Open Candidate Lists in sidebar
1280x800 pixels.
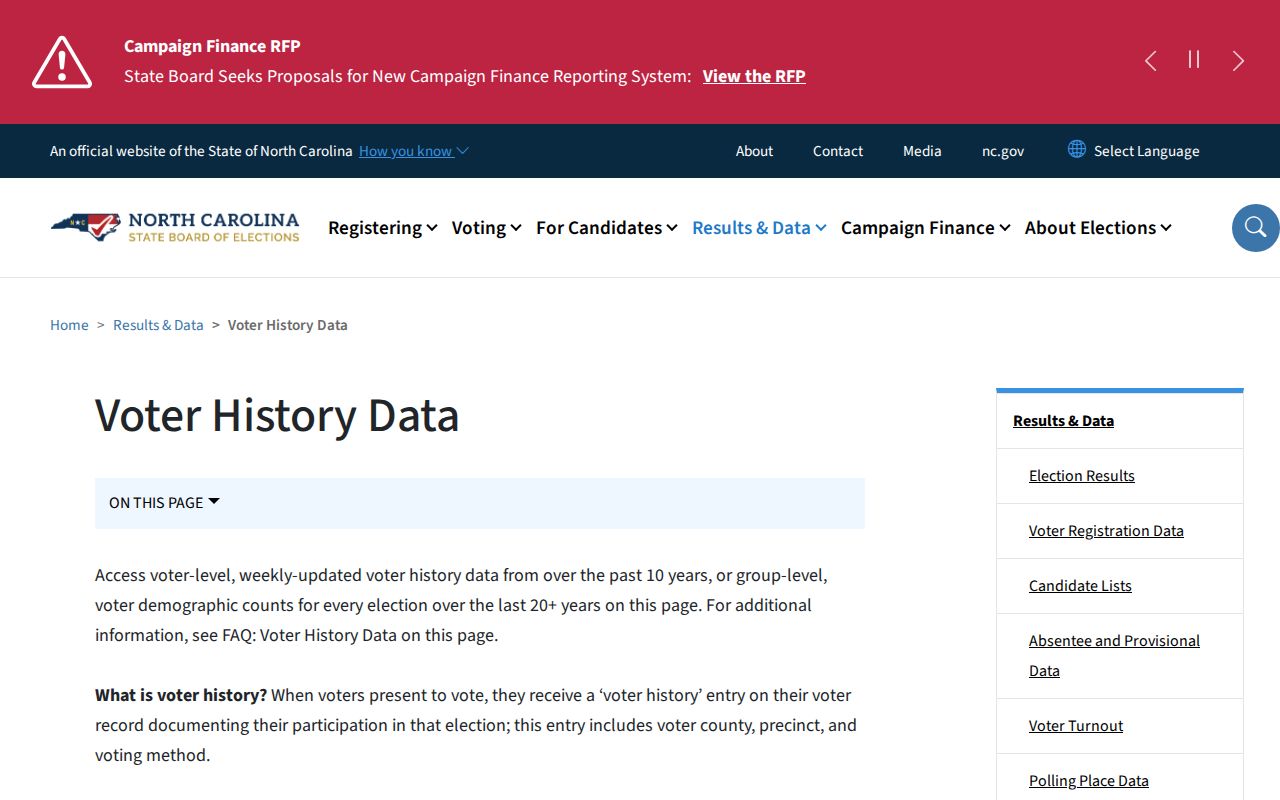1080,586
